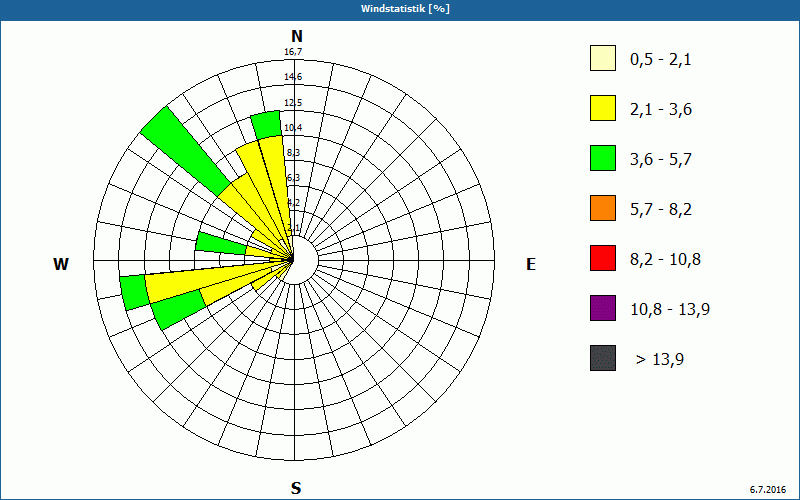Click the 10,4 radial axis value

pos(293,128)
